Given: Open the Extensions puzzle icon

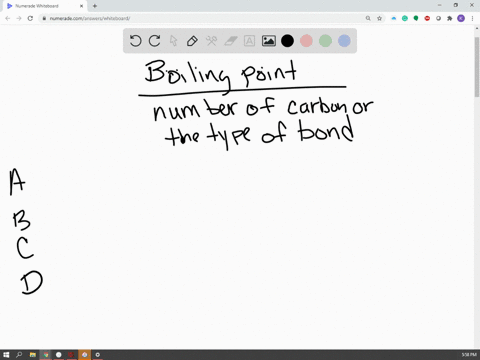Looking at the screenshot, I should tap(450, 18).
